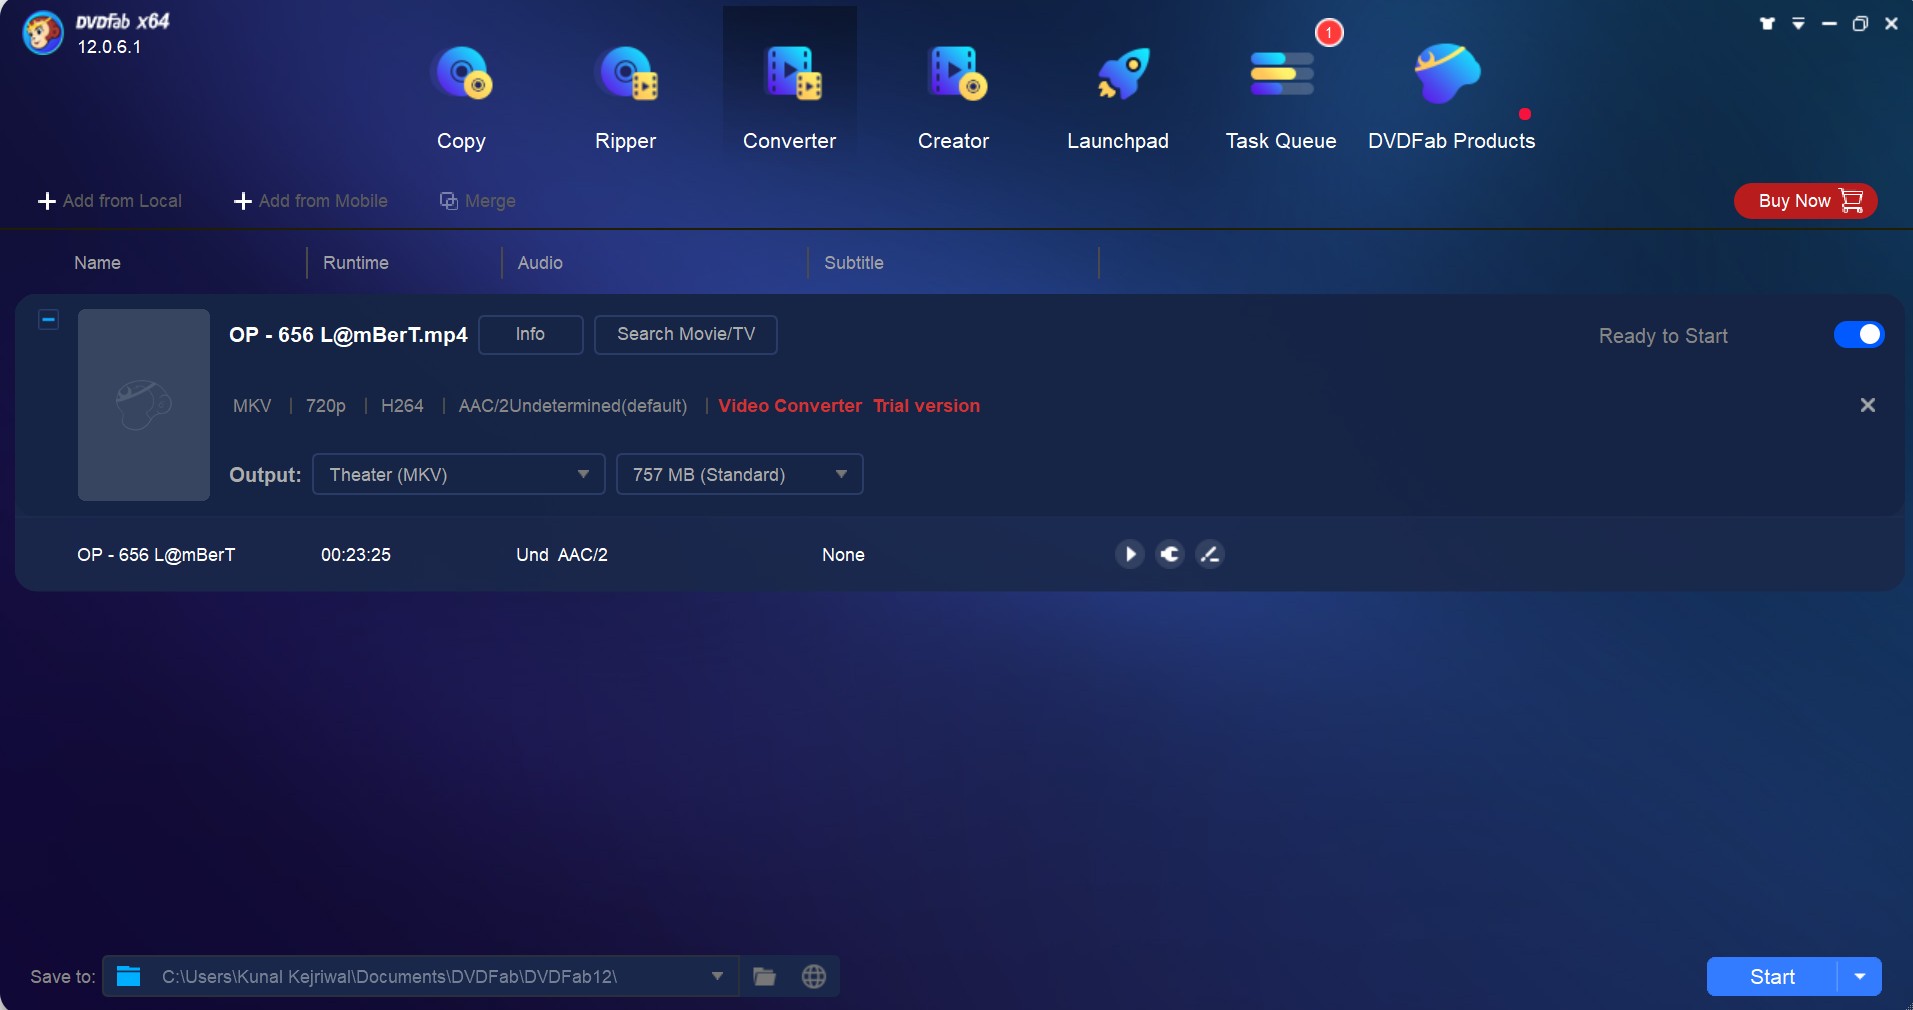Switch to the Creator module
The image size is (1913, 1010).
[x=952, y=95]
